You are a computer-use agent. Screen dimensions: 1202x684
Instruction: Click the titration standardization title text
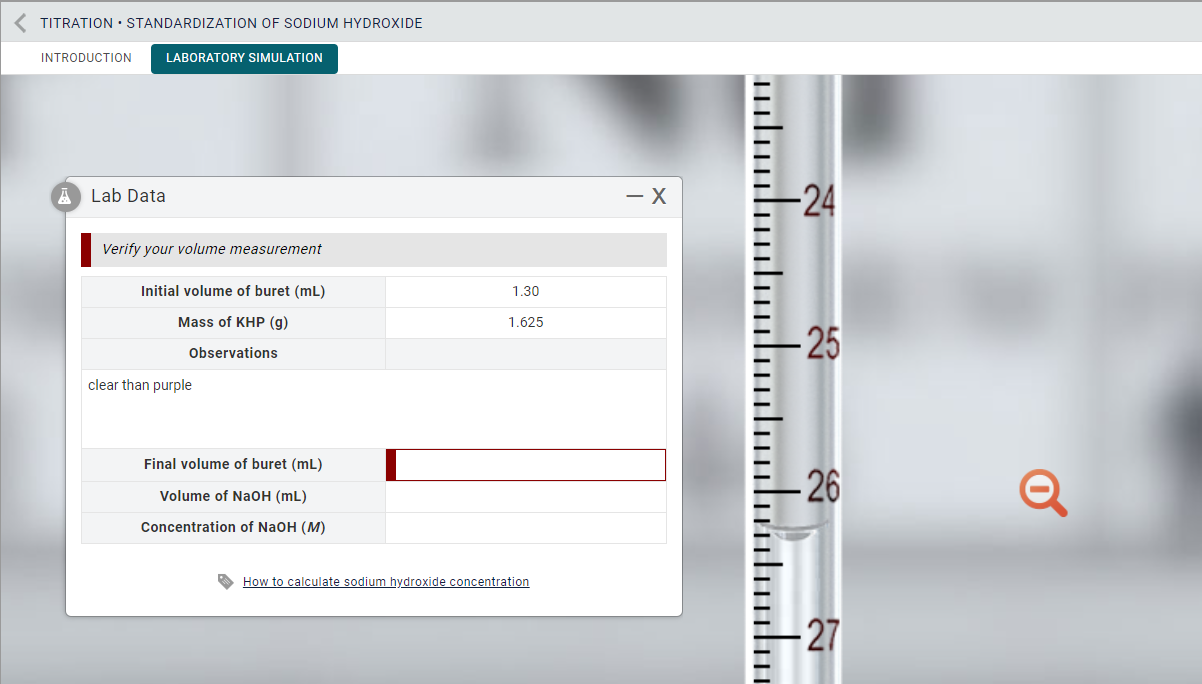[229, 22]
